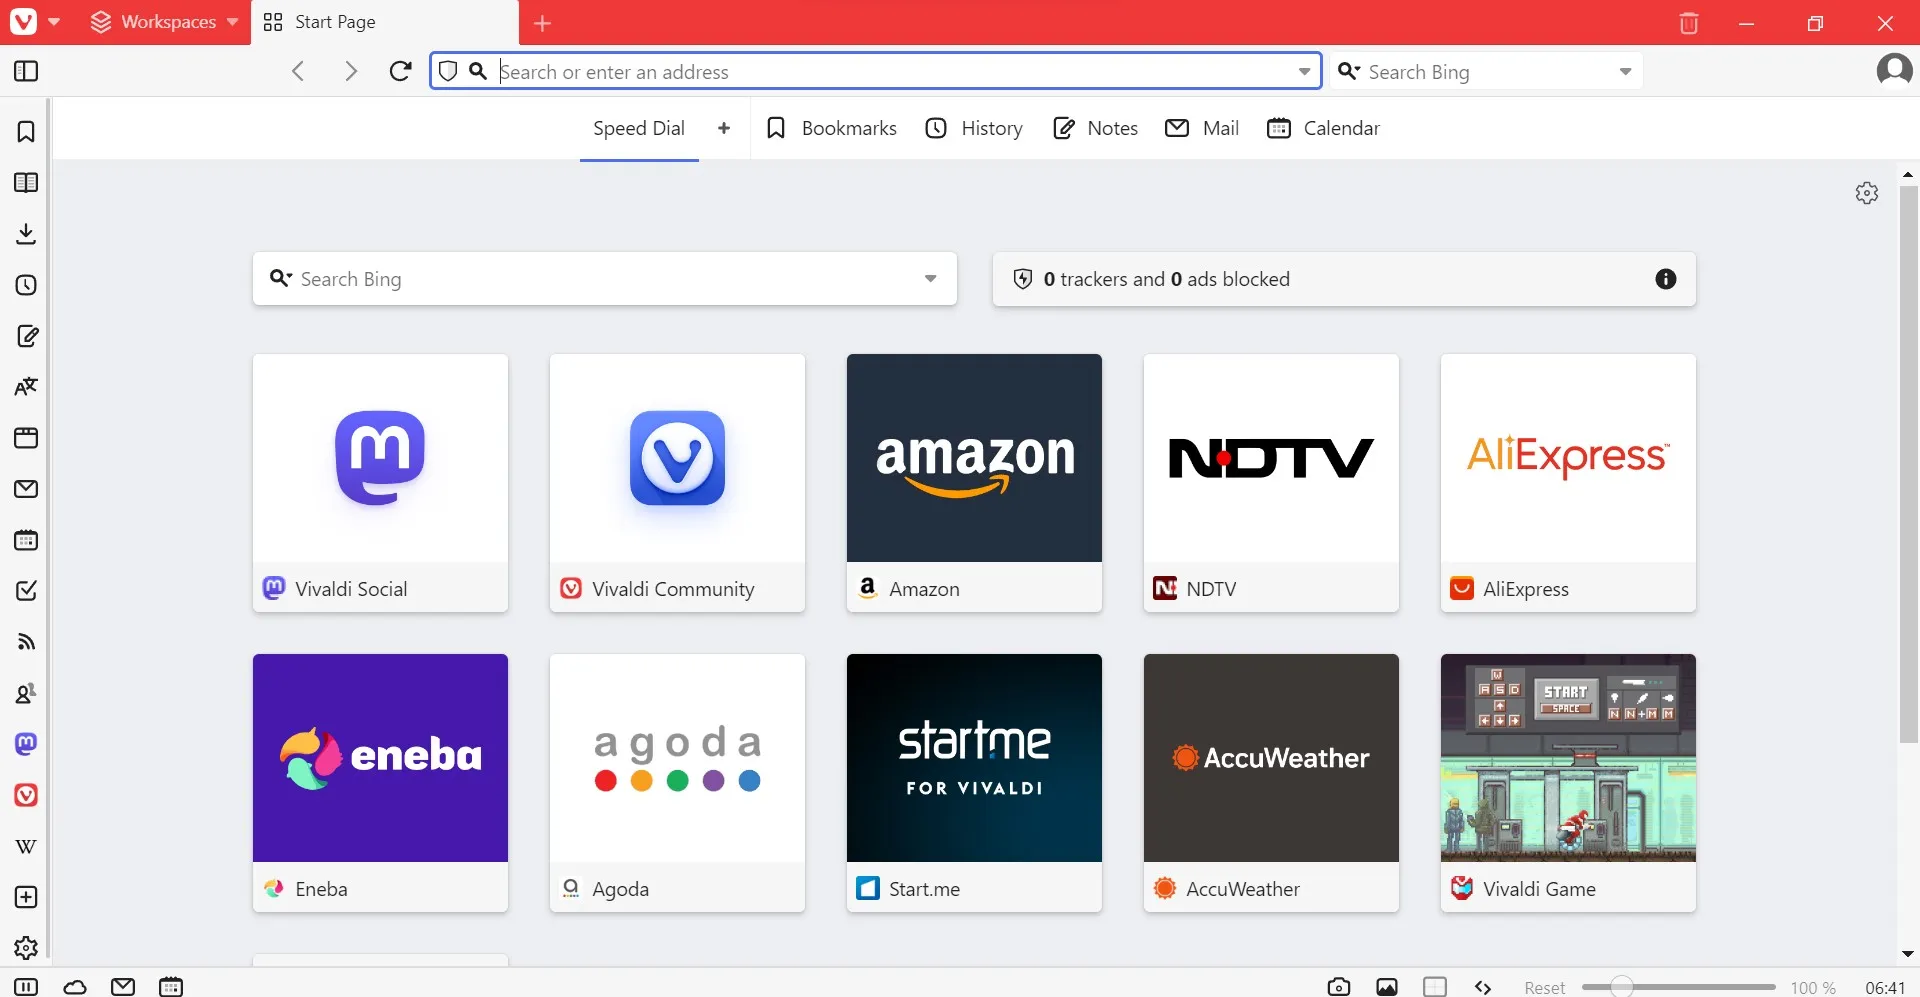Image resolution: width=1920 pixels, height=997 pixels.
Task: Open the Window panel in the sidebar
Action: click(x=26, y=438)
